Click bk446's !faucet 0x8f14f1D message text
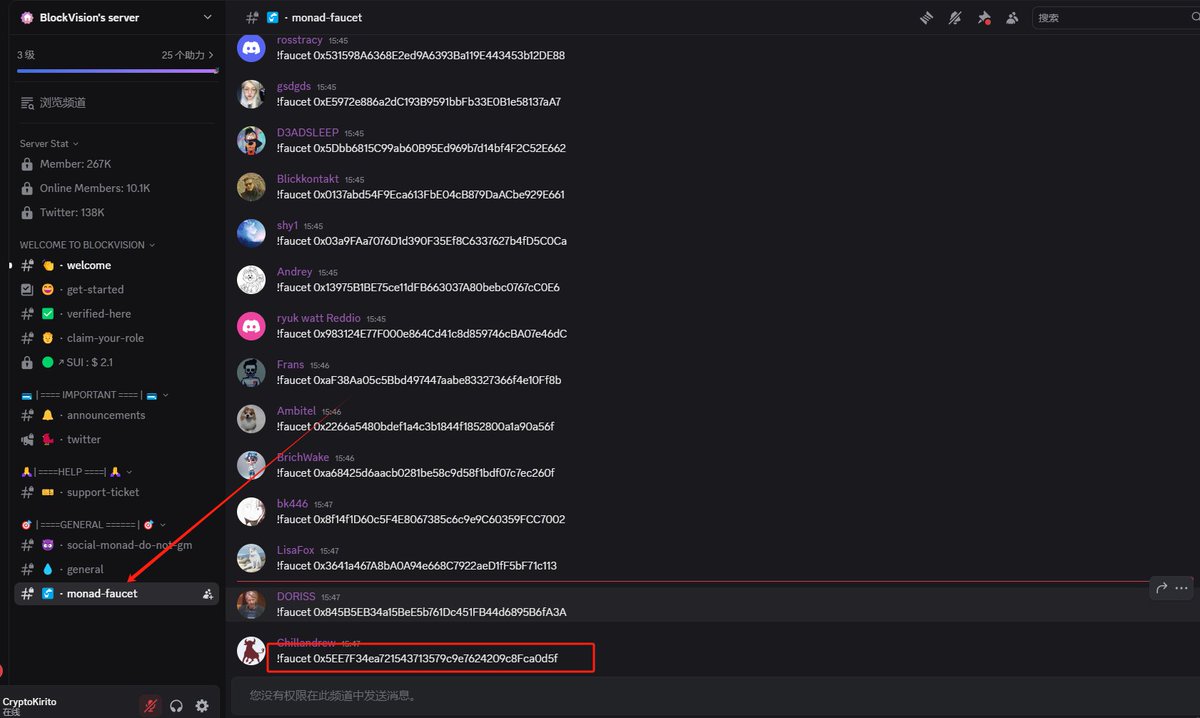 tap(421, 520)
